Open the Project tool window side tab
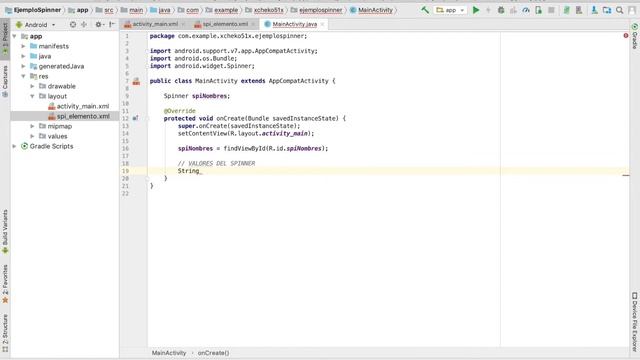Screen dimensions: 640x360 [5, 39]
